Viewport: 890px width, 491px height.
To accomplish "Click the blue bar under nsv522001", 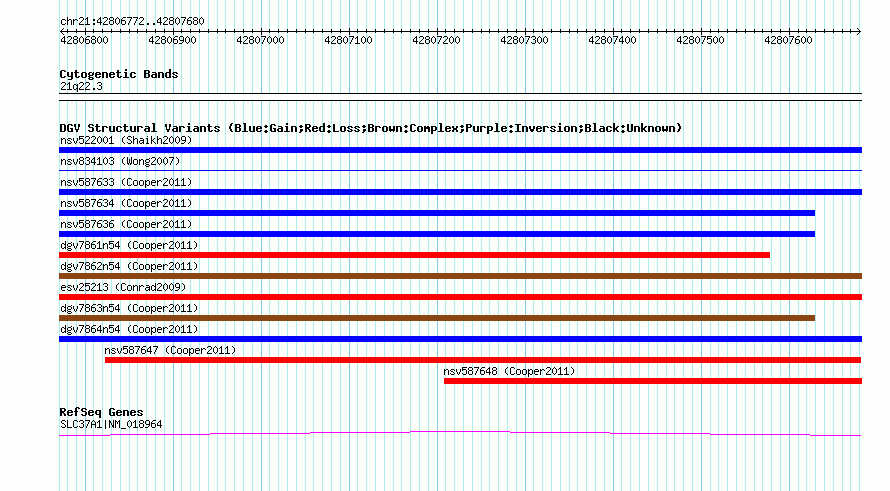I will 460,150.
